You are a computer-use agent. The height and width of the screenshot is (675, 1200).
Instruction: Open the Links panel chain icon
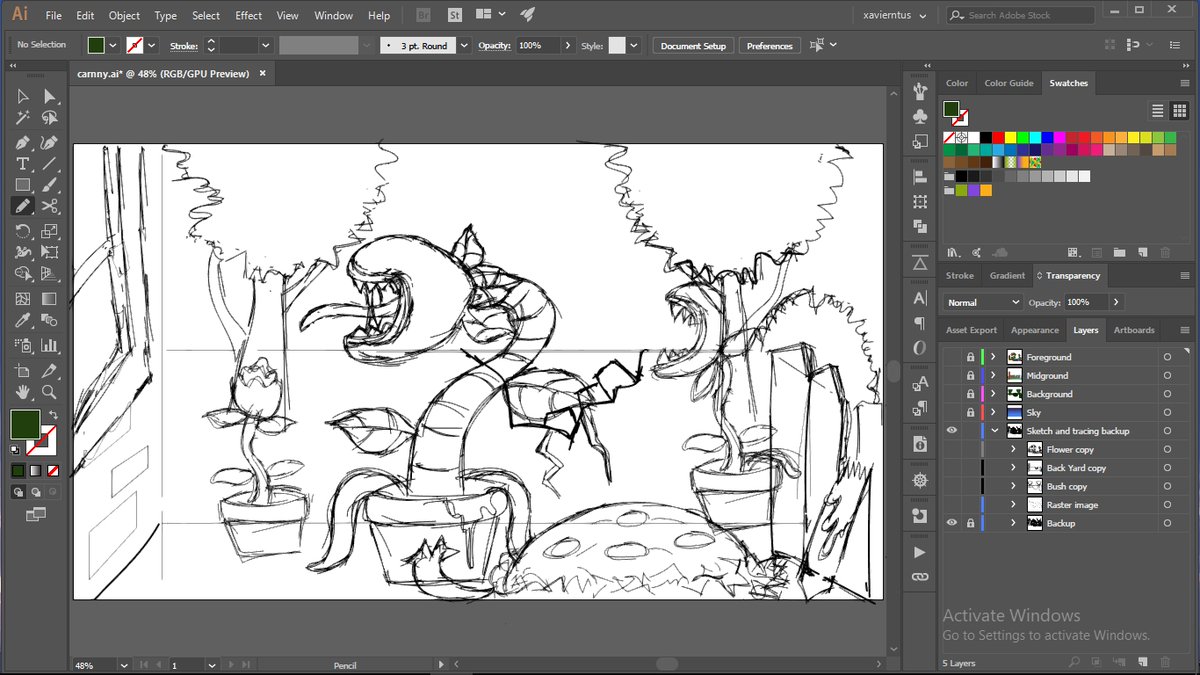920,577
